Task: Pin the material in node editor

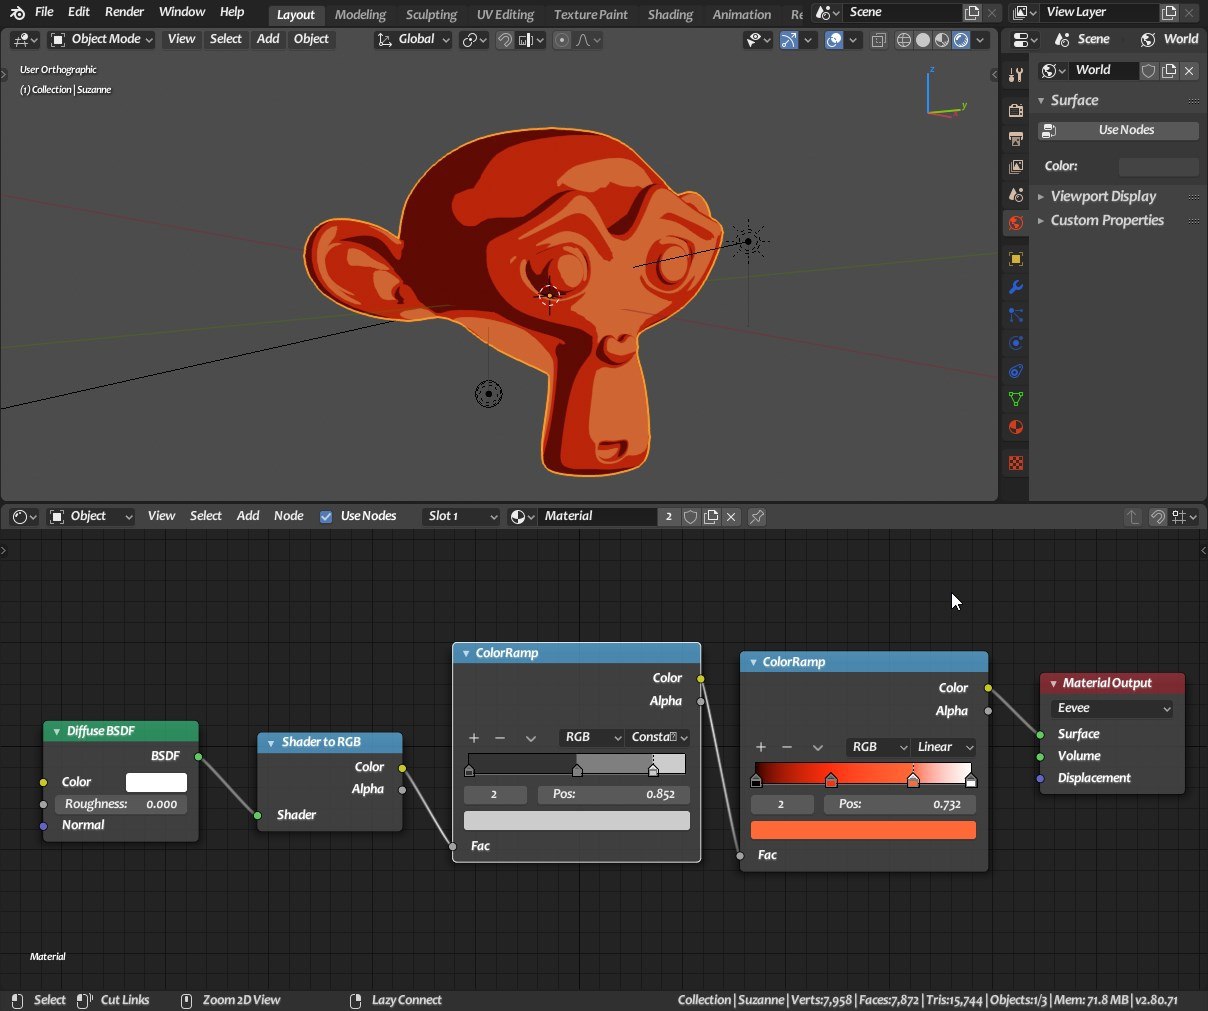Action: coord(757,517)
